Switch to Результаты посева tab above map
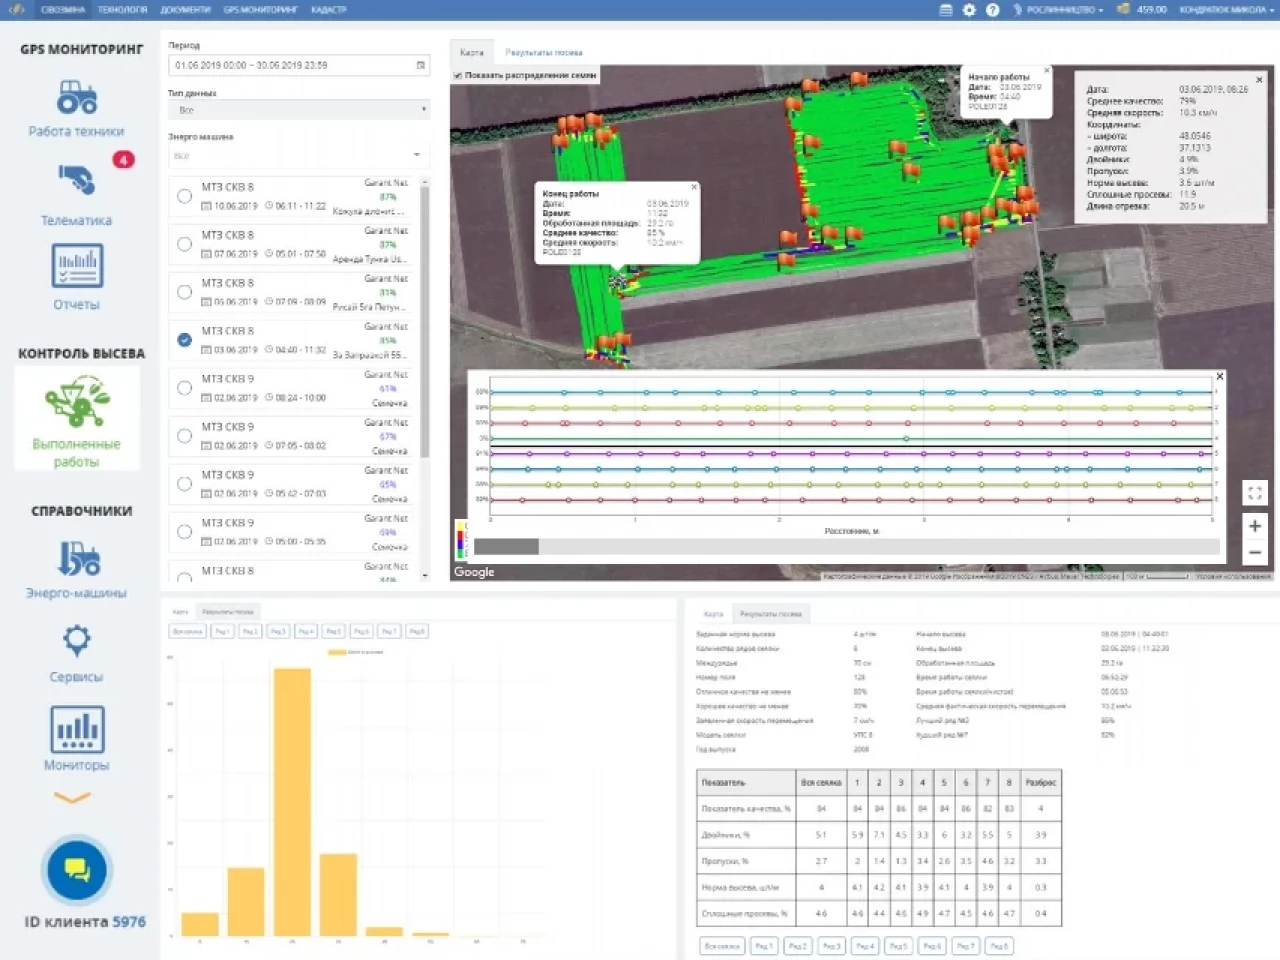This screenshot has width=1280, height=960. (543, 52)
